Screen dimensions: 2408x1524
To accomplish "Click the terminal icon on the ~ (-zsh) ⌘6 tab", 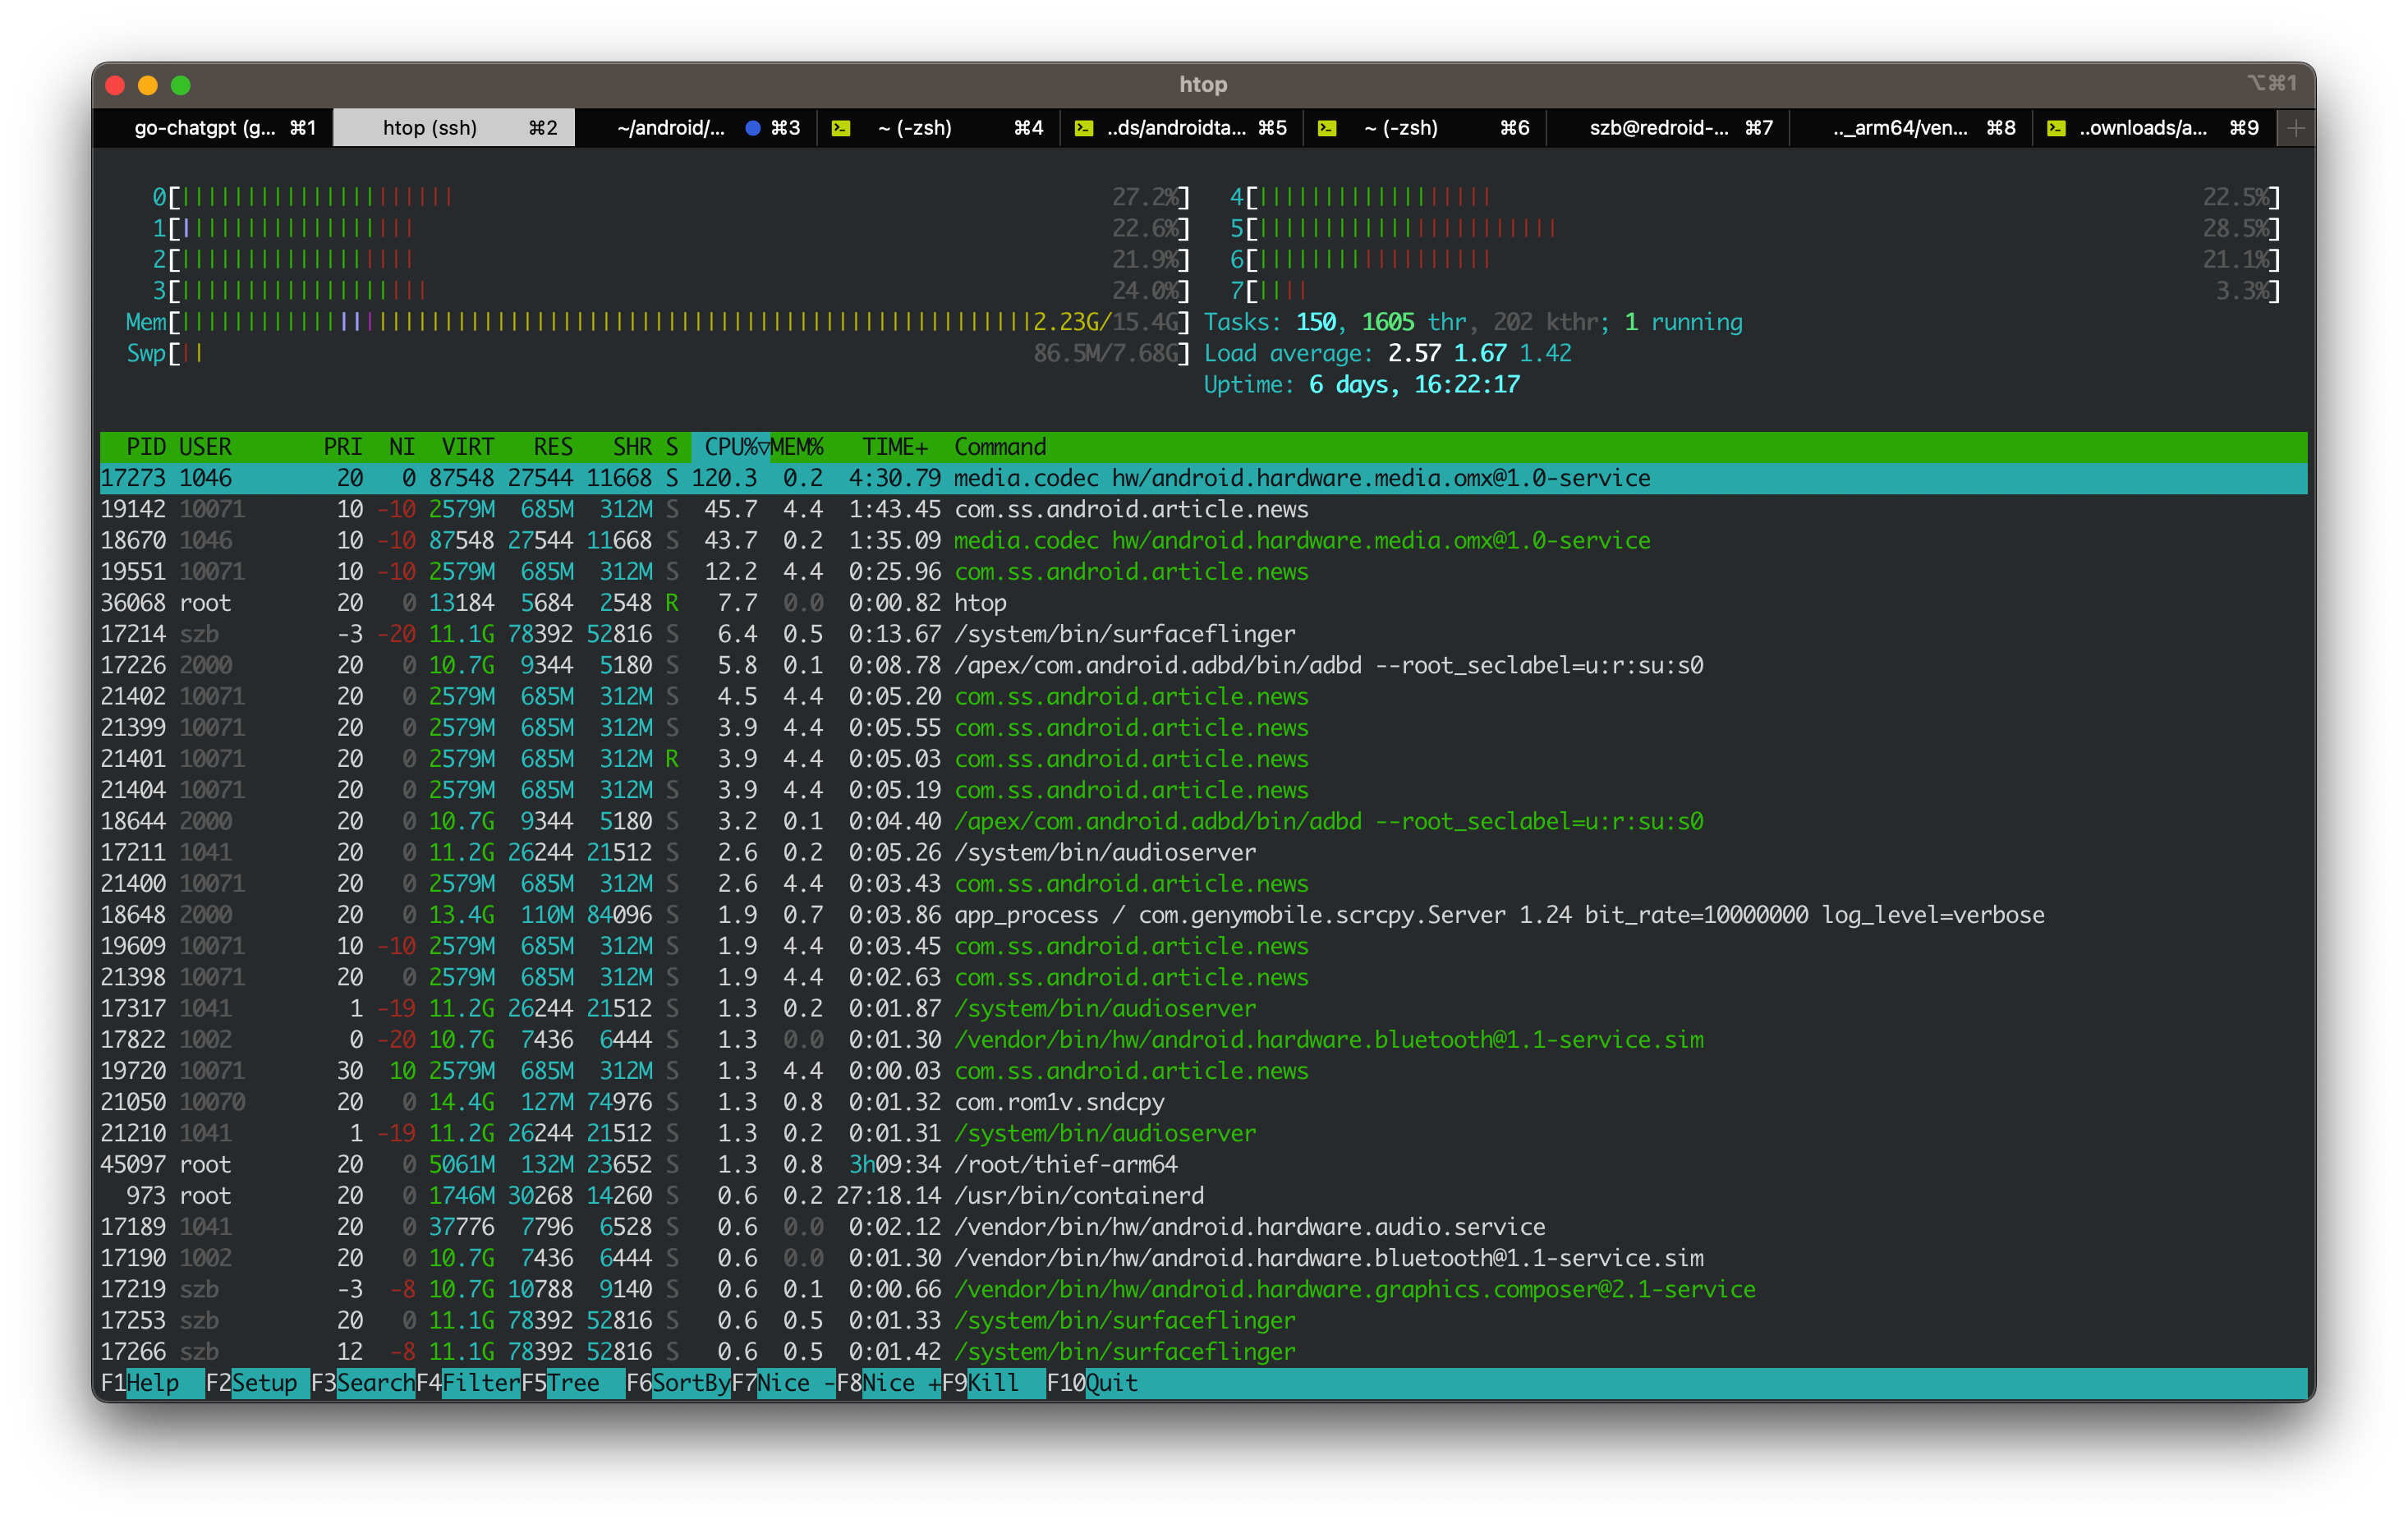I will (1327, 128).
